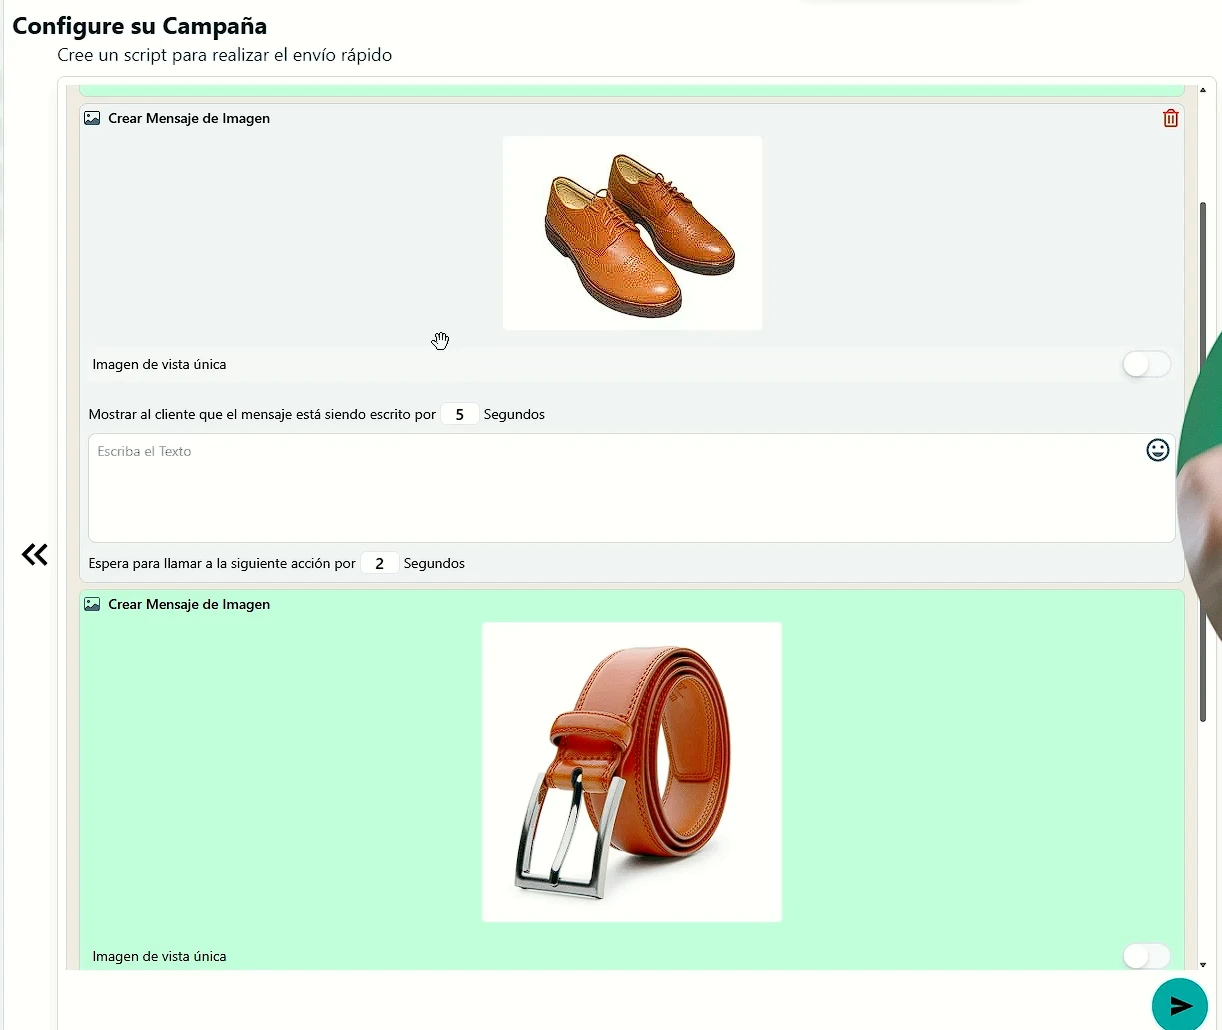Screen dimensions: 1222x1030
Task: Open the emoji picker in text box
Action: point(1157,450)
